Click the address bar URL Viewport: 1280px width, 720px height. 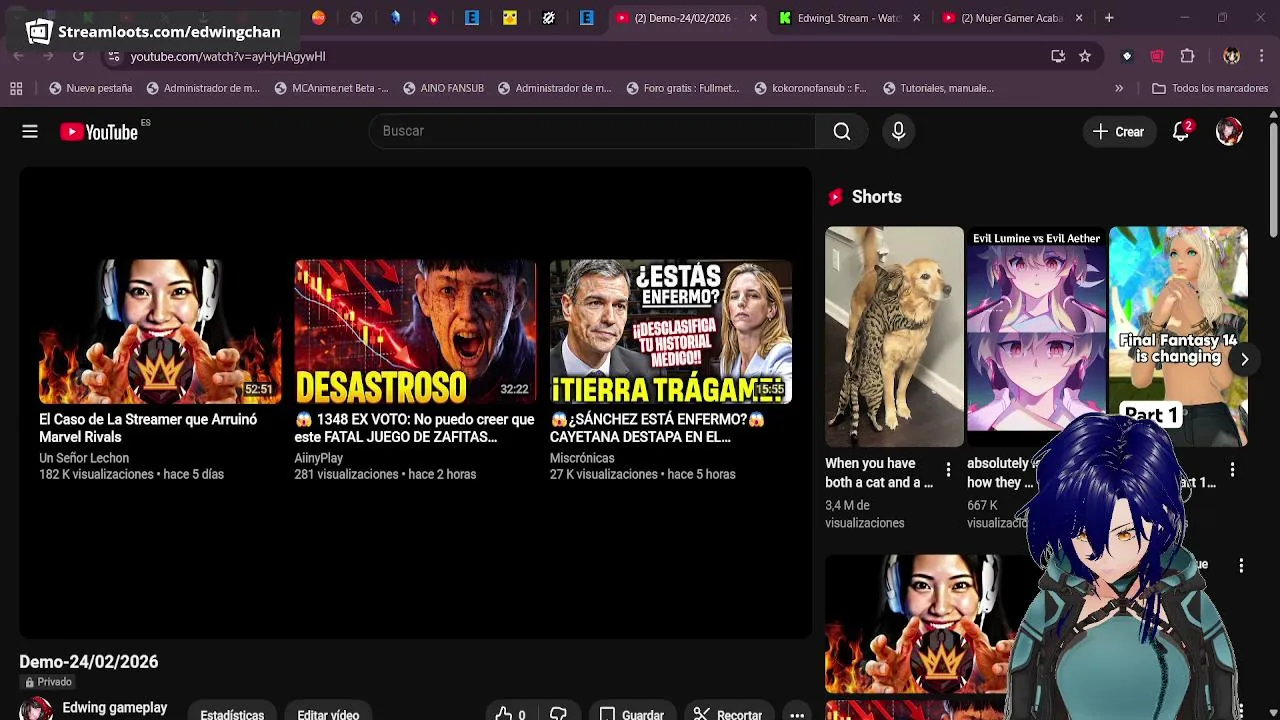(x=227, y=57)
